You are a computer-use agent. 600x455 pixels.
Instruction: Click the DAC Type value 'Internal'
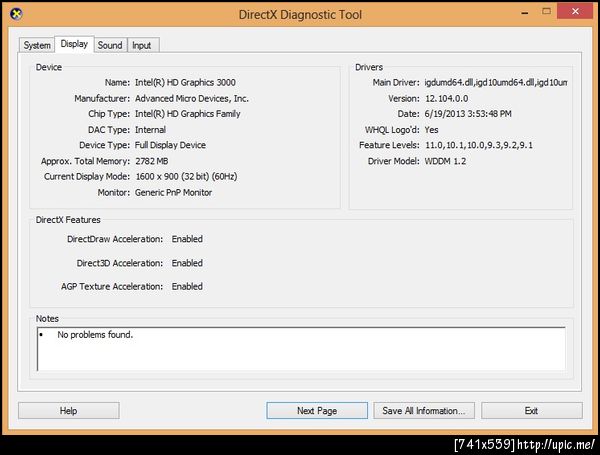[150, 130]
